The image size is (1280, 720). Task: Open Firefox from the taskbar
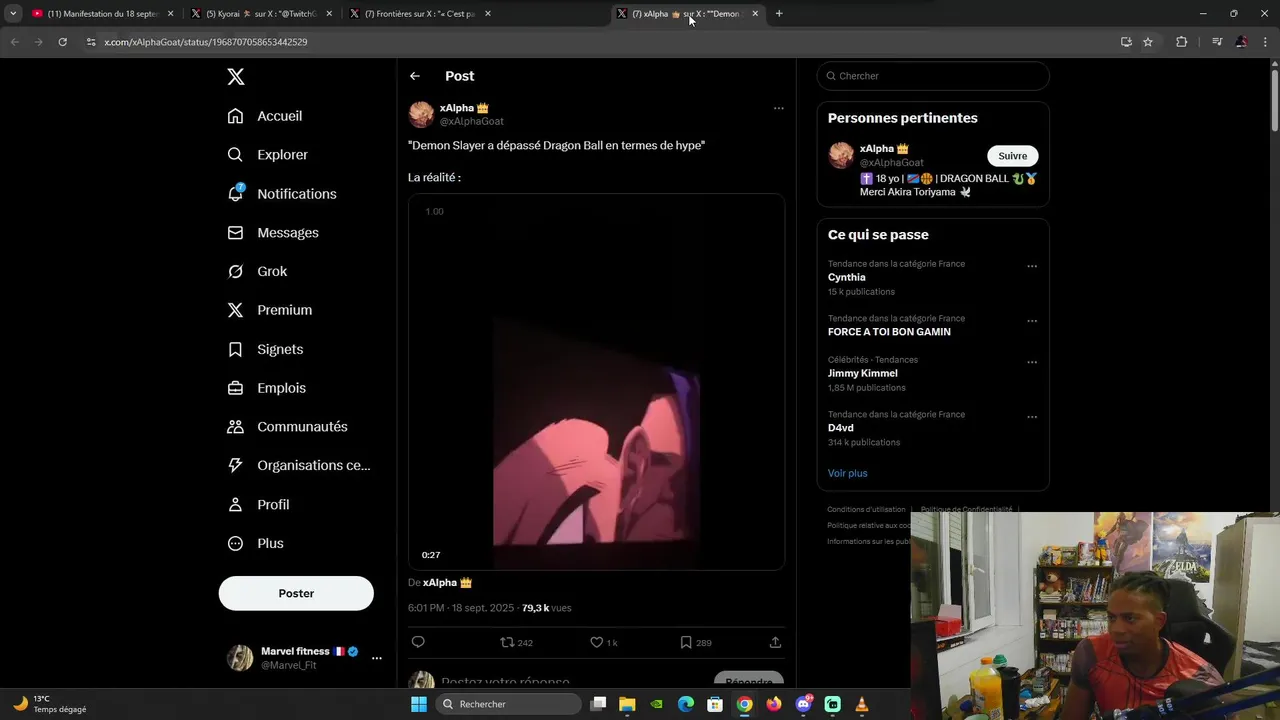click(x=774, y=704)
